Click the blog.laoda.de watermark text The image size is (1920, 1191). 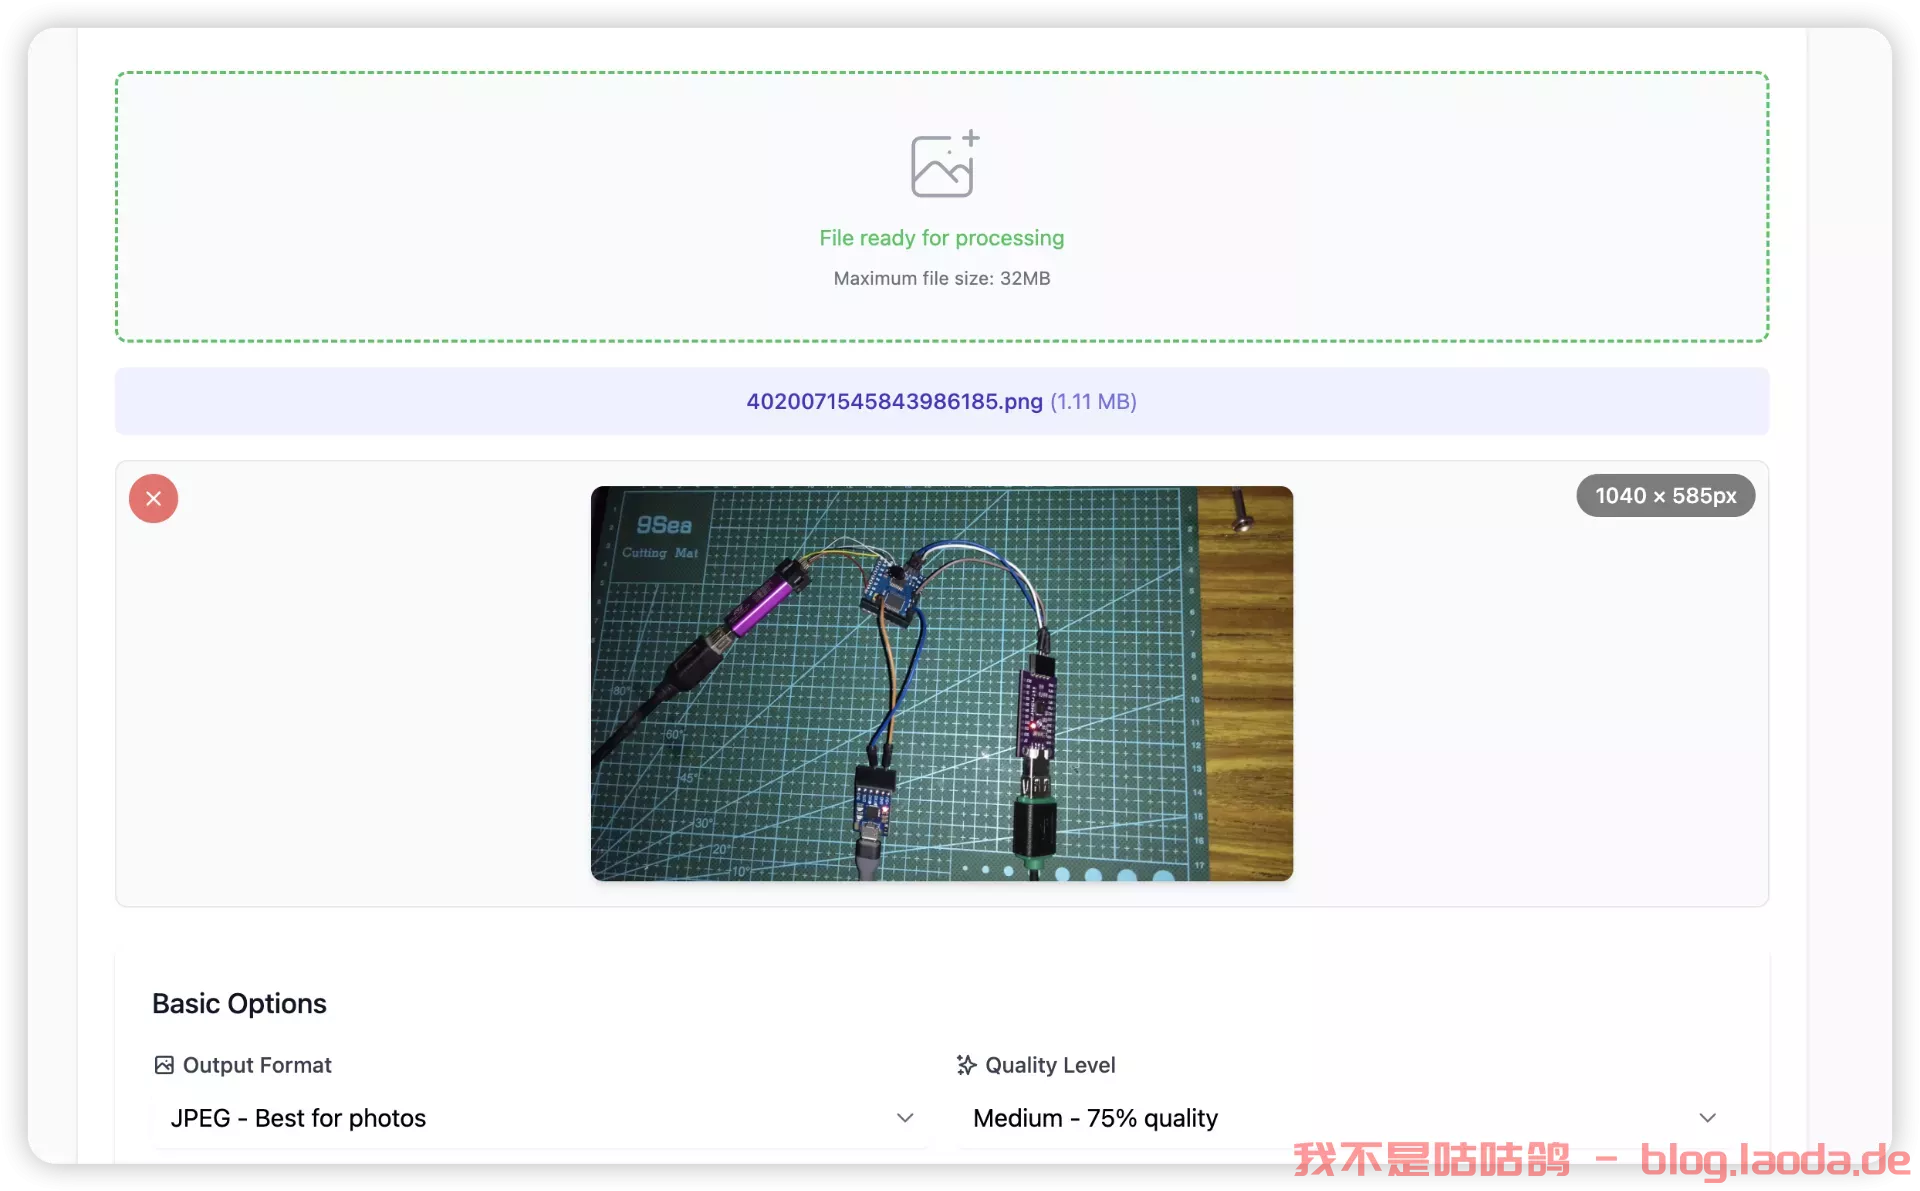[x=1775, y=1160]
